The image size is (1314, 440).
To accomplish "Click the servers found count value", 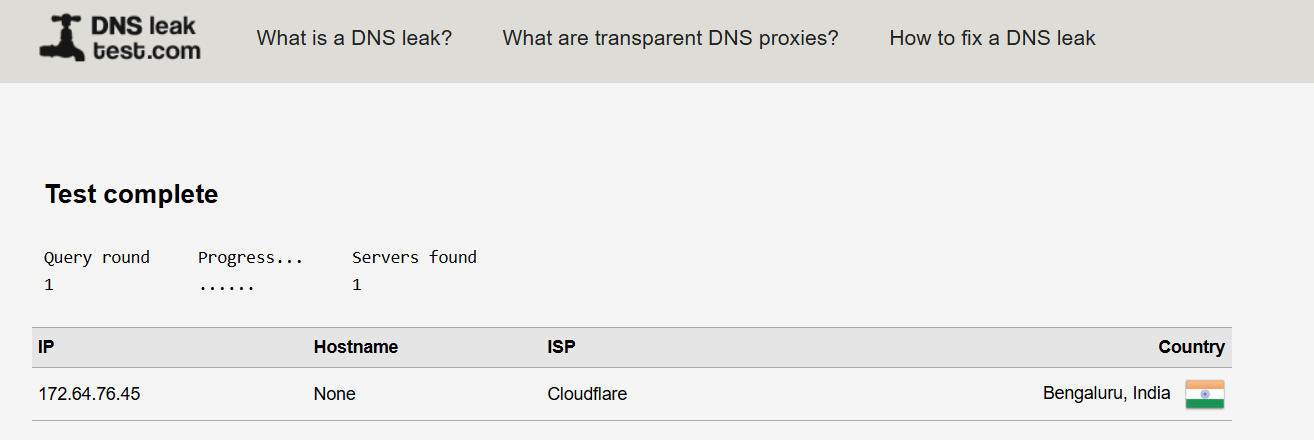I will tap(357, 285).
